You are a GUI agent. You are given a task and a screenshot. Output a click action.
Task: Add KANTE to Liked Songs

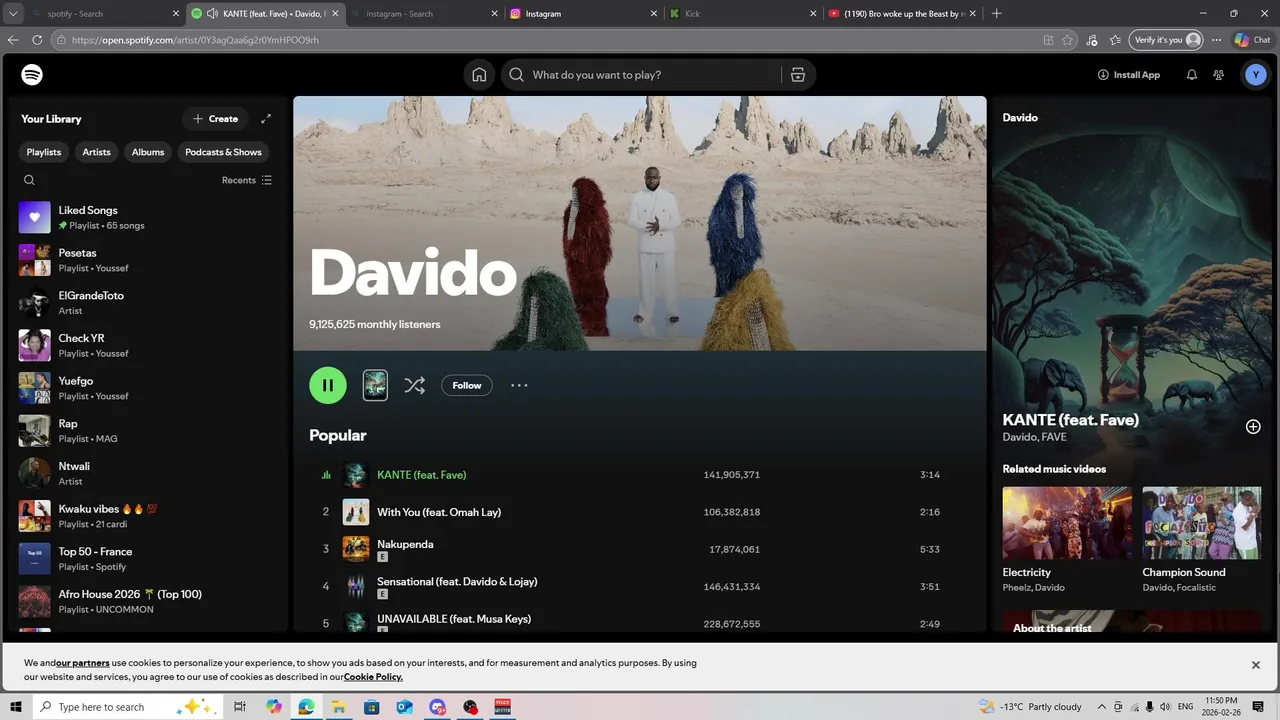point(1253,427)
